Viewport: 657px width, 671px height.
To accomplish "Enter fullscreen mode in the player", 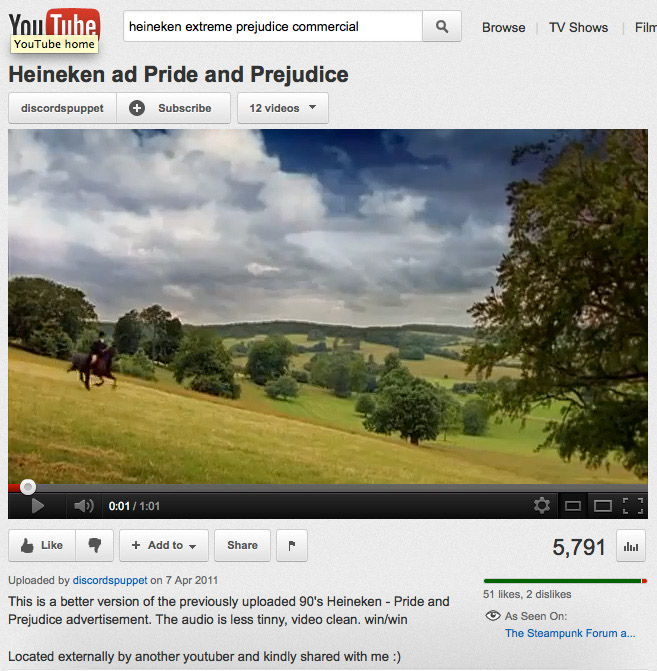I will click(x=633, y=506).
